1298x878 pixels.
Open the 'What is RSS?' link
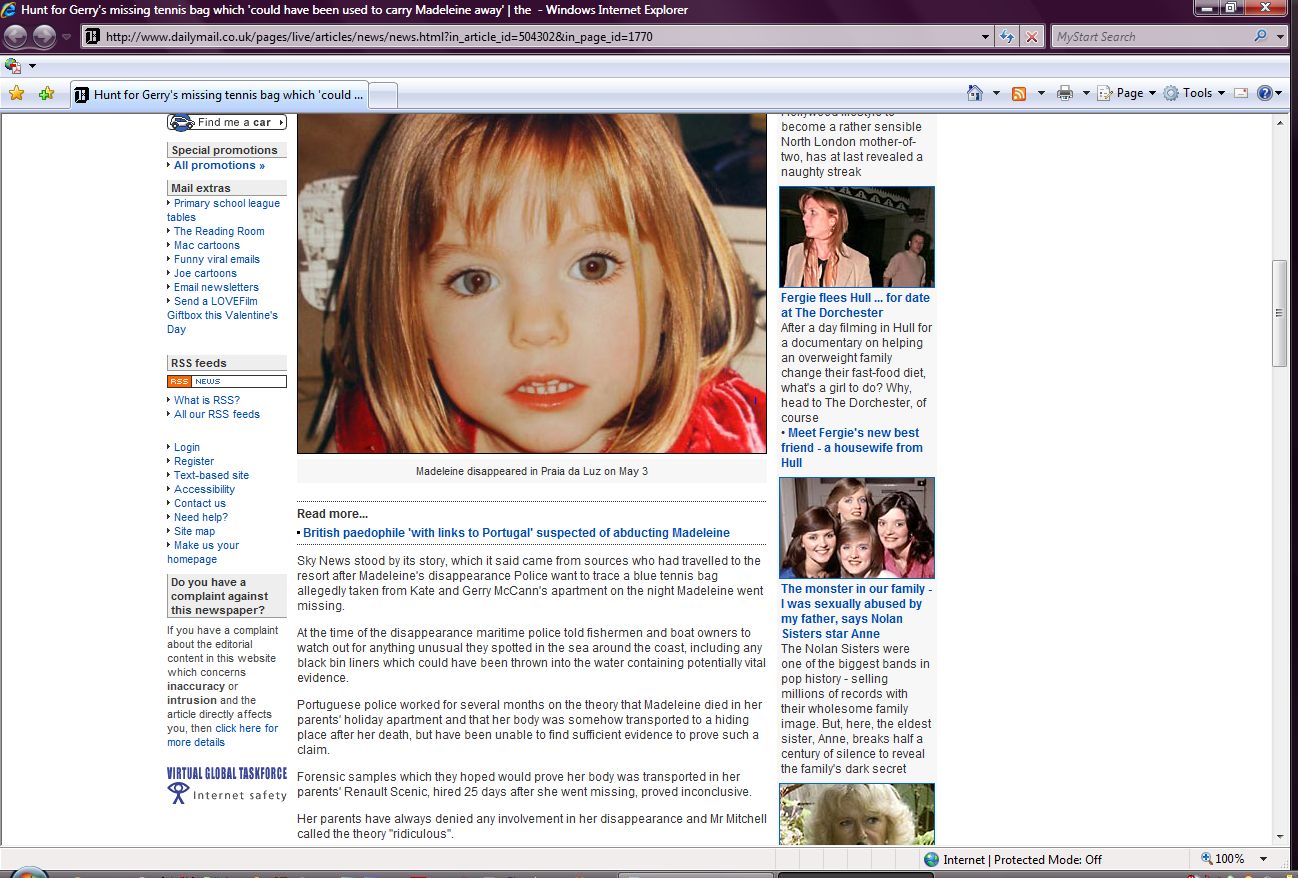[207, 400]
